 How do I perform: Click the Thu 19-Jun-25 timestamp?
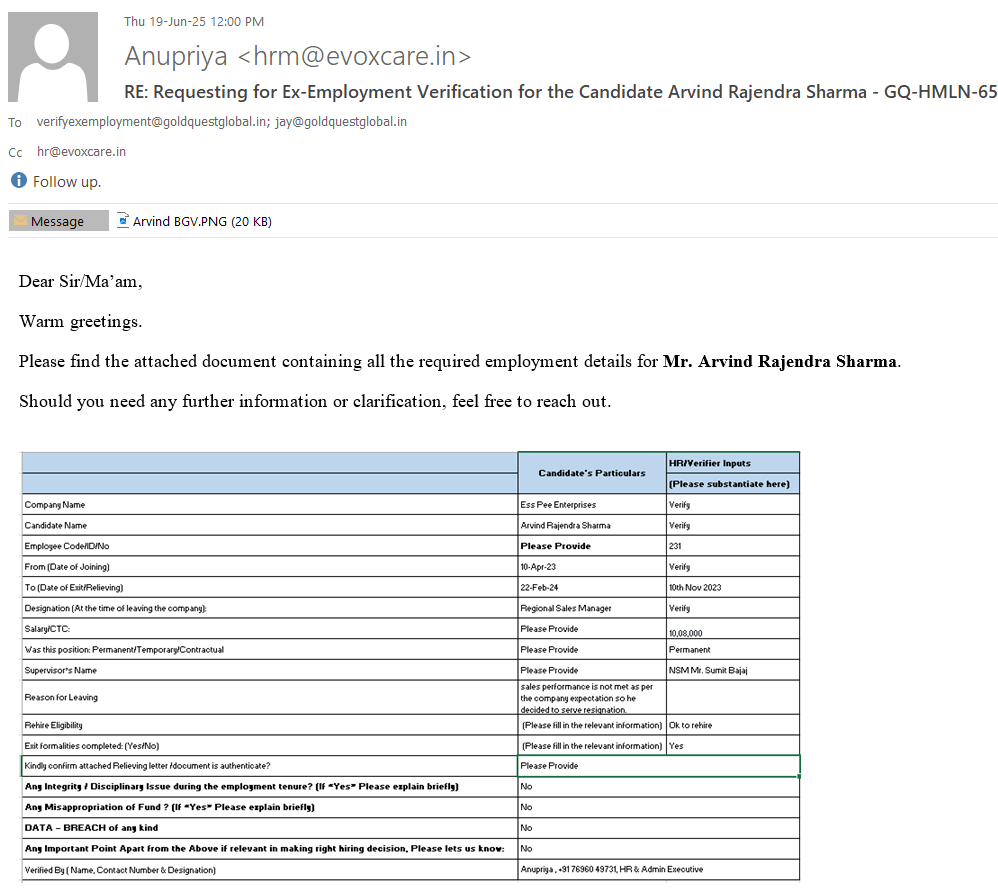coord(194,21)
